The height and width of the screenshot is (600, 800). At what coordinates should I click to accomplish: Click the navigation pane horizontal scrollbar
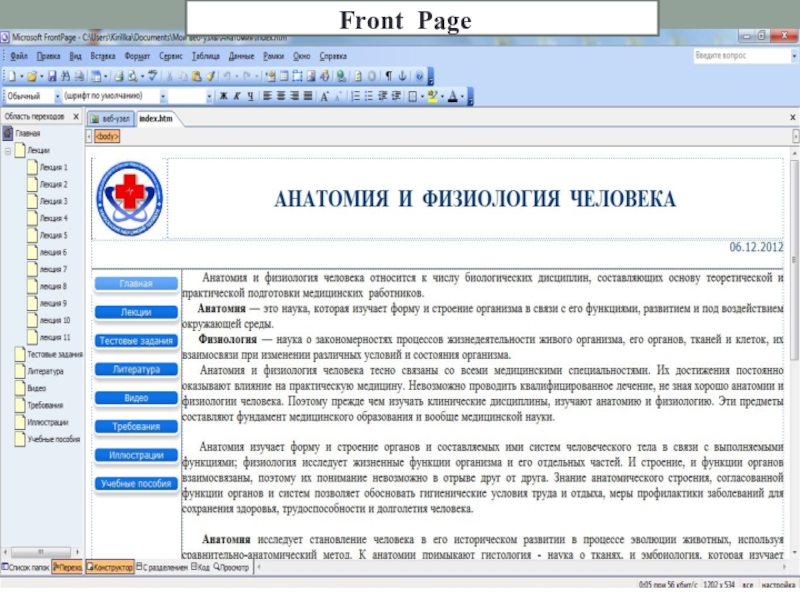[41, 552]
